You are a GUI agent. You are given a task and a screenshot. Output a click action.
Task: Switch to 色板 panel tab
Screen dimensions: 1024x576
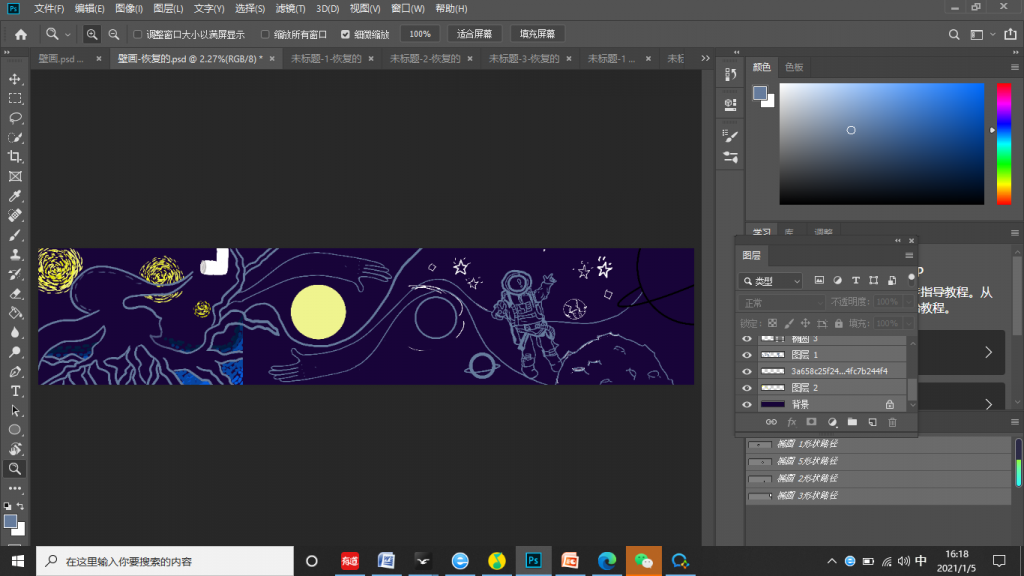coord(793,67)
